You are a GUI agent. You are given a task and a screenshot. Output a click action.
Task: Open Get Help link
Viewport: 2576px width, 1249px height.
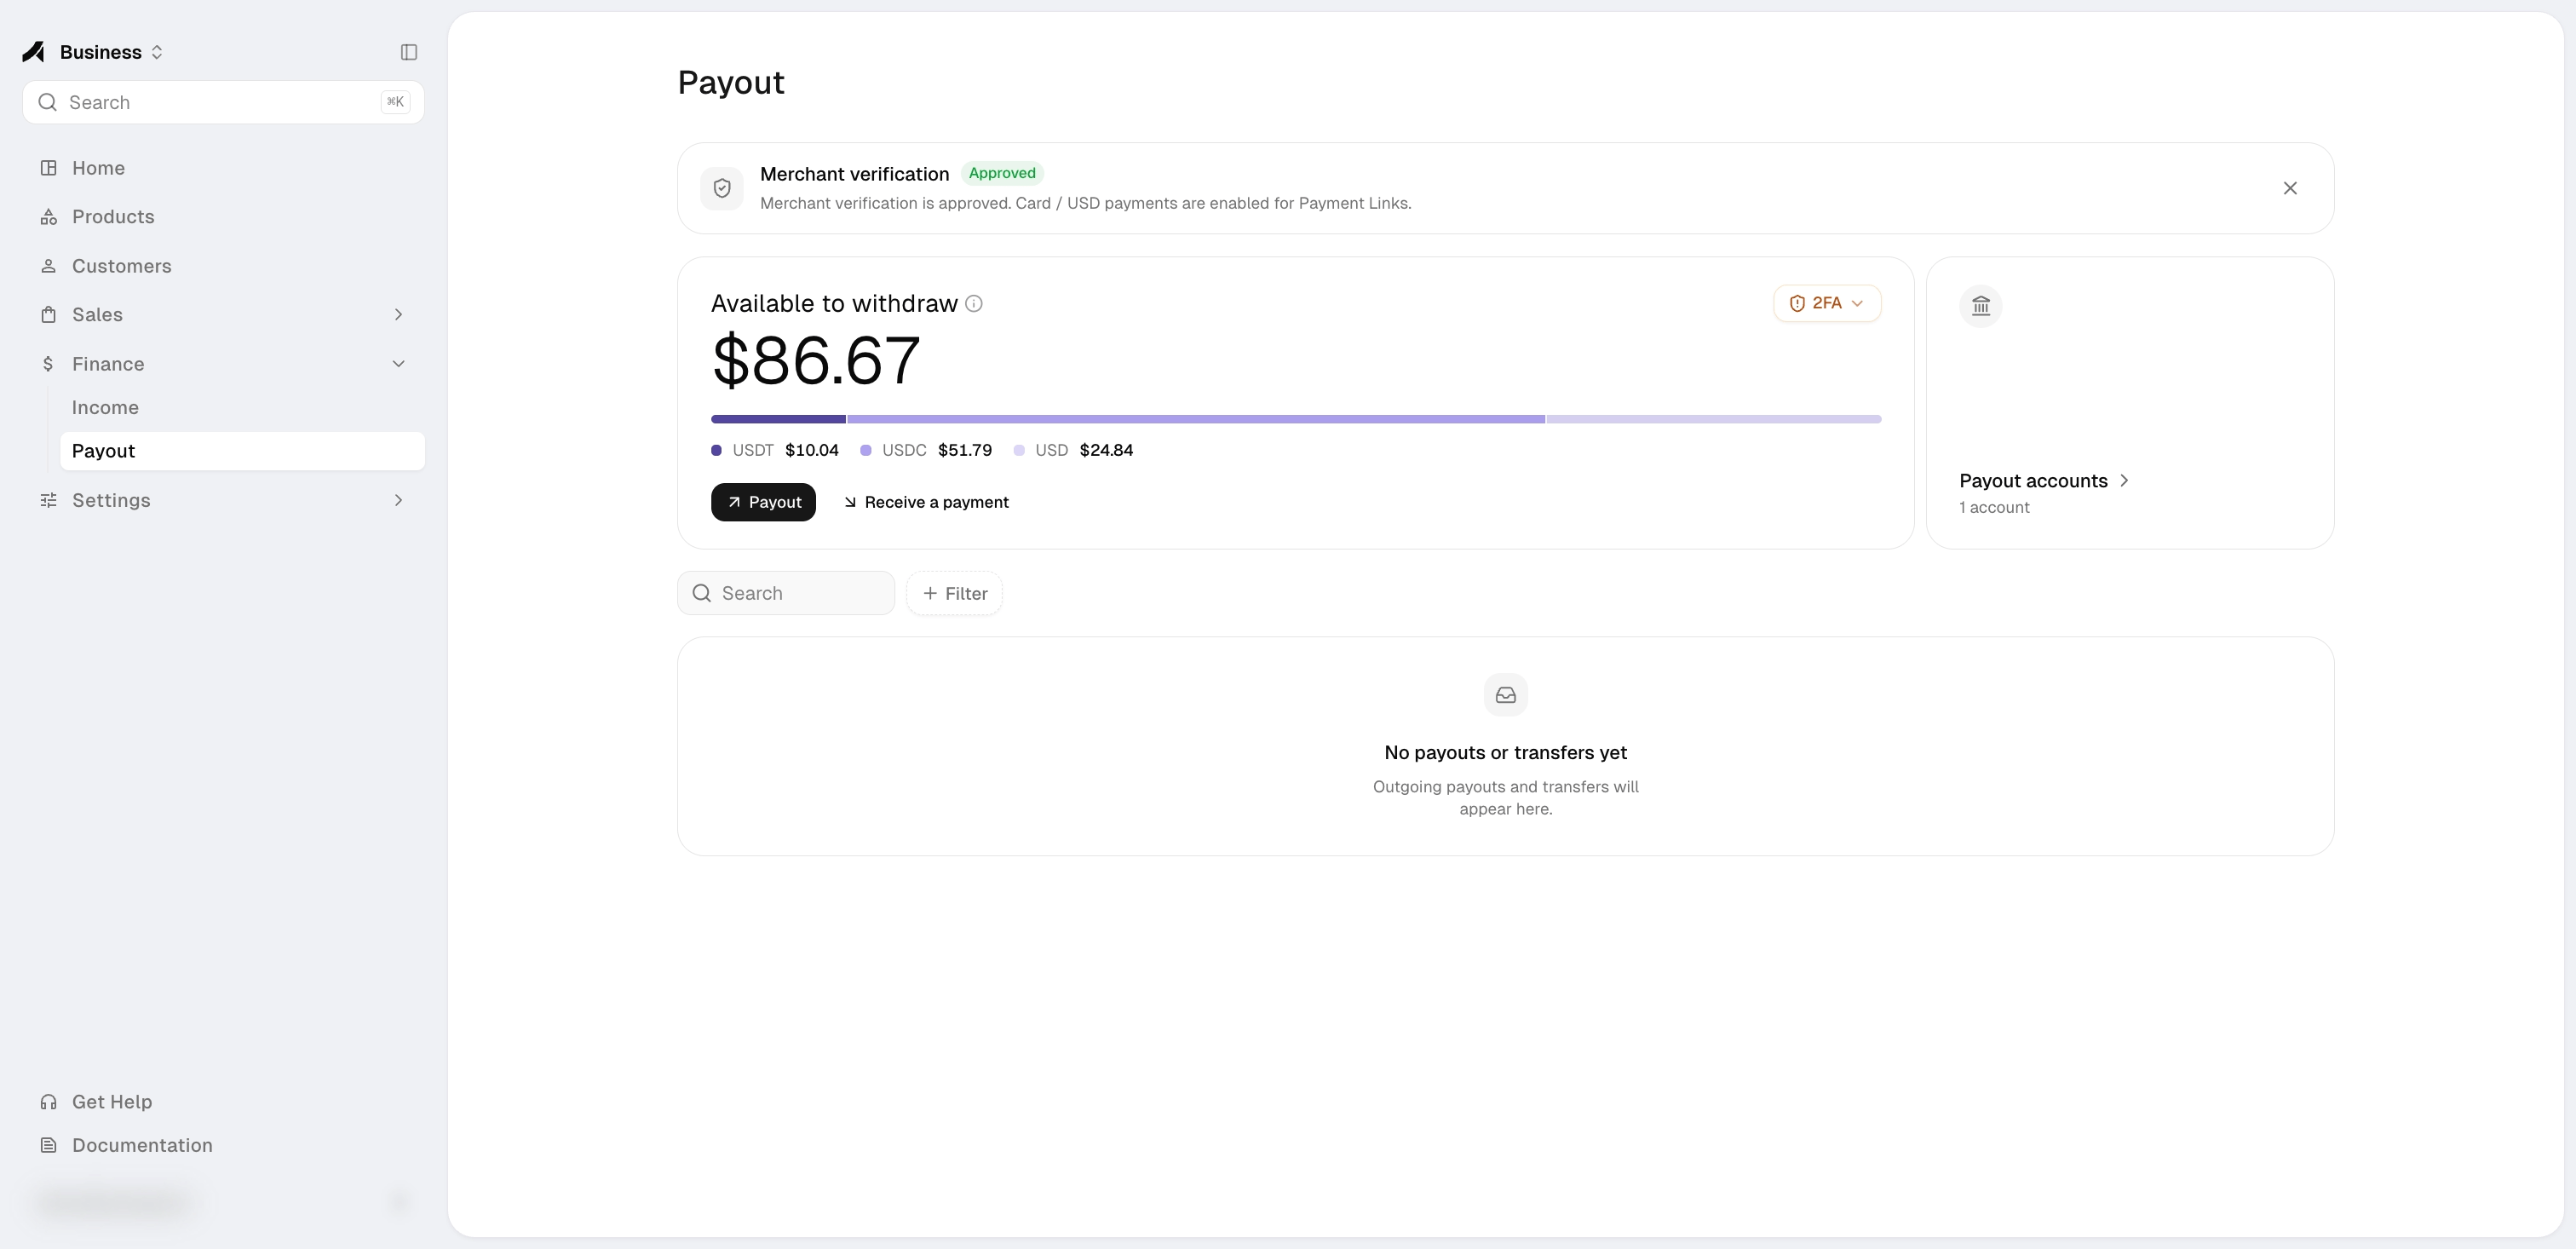(223, 1102)
